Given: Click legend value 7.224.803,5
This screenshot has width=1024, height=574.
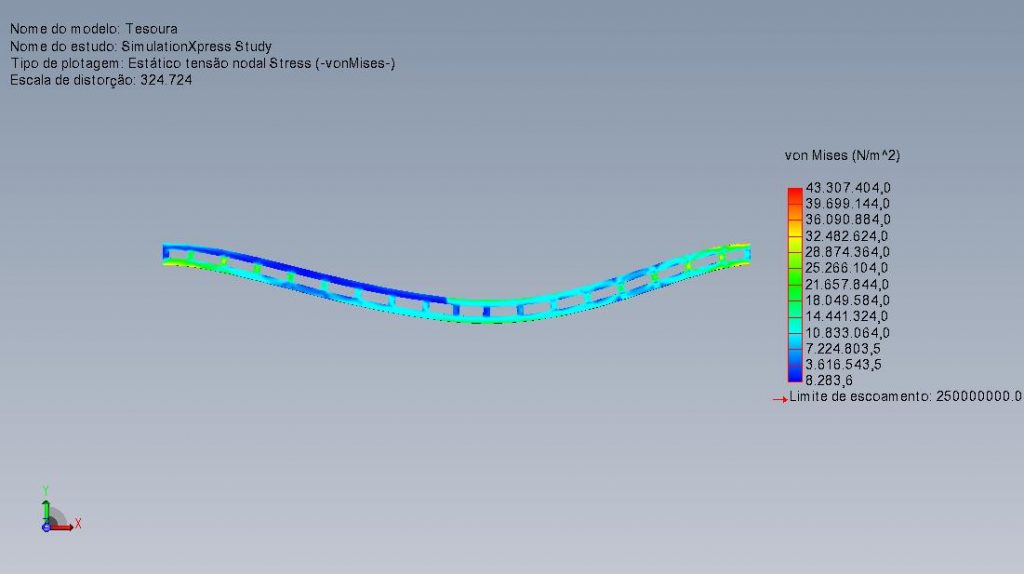Looking at the screenshot, I should click(843, 349).
